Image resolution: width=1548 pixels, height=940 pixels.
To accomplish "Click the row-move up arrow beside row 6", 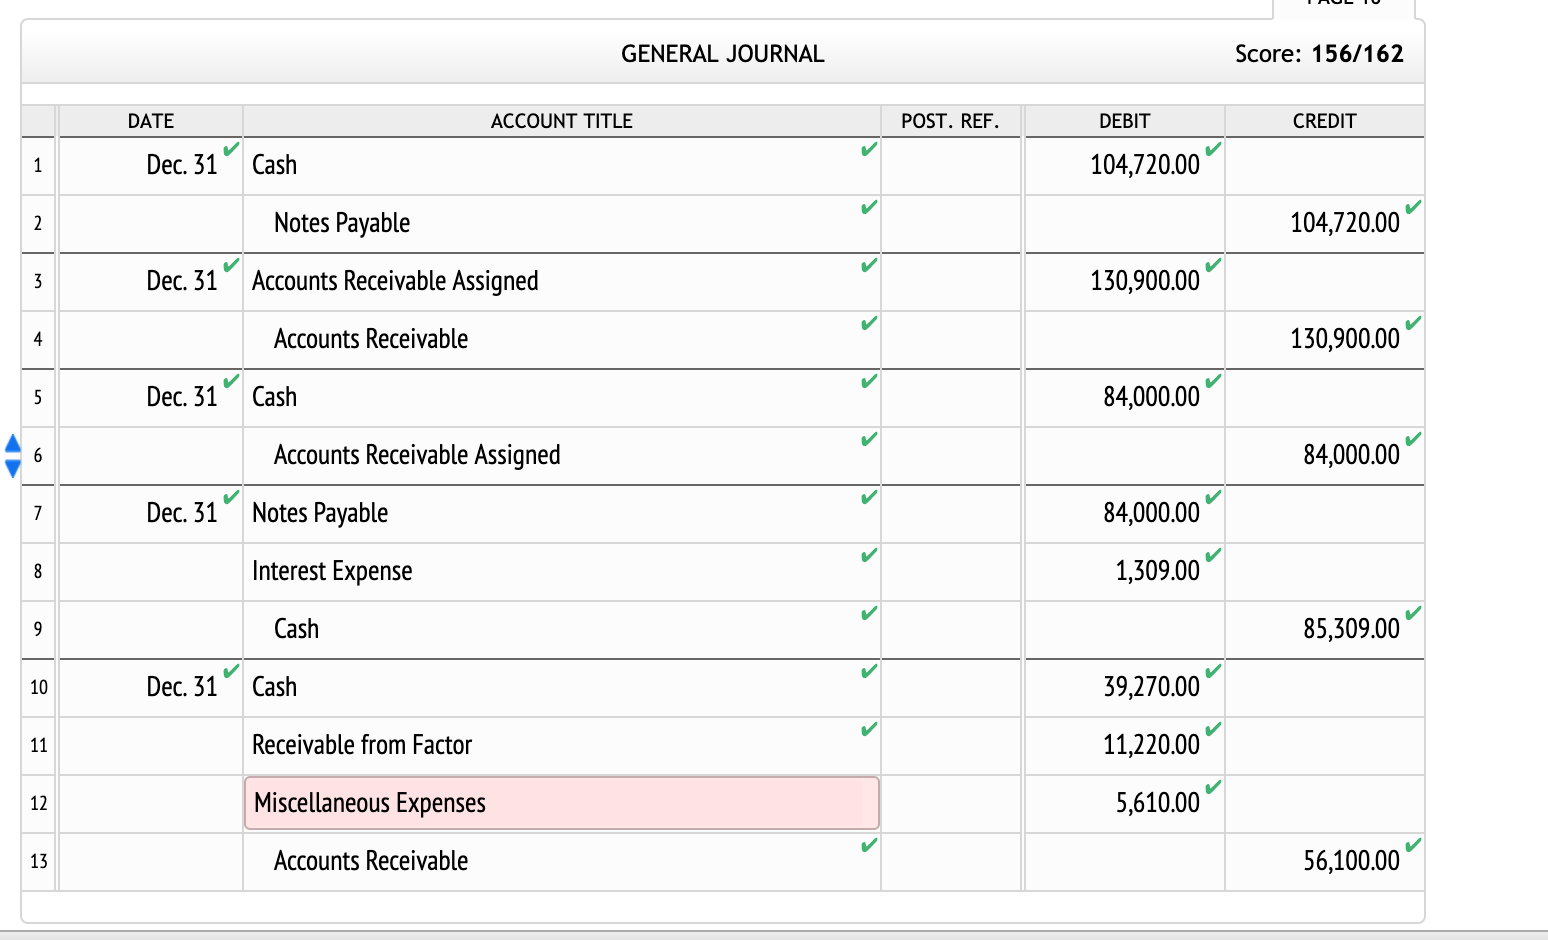I will pos(12,443).
